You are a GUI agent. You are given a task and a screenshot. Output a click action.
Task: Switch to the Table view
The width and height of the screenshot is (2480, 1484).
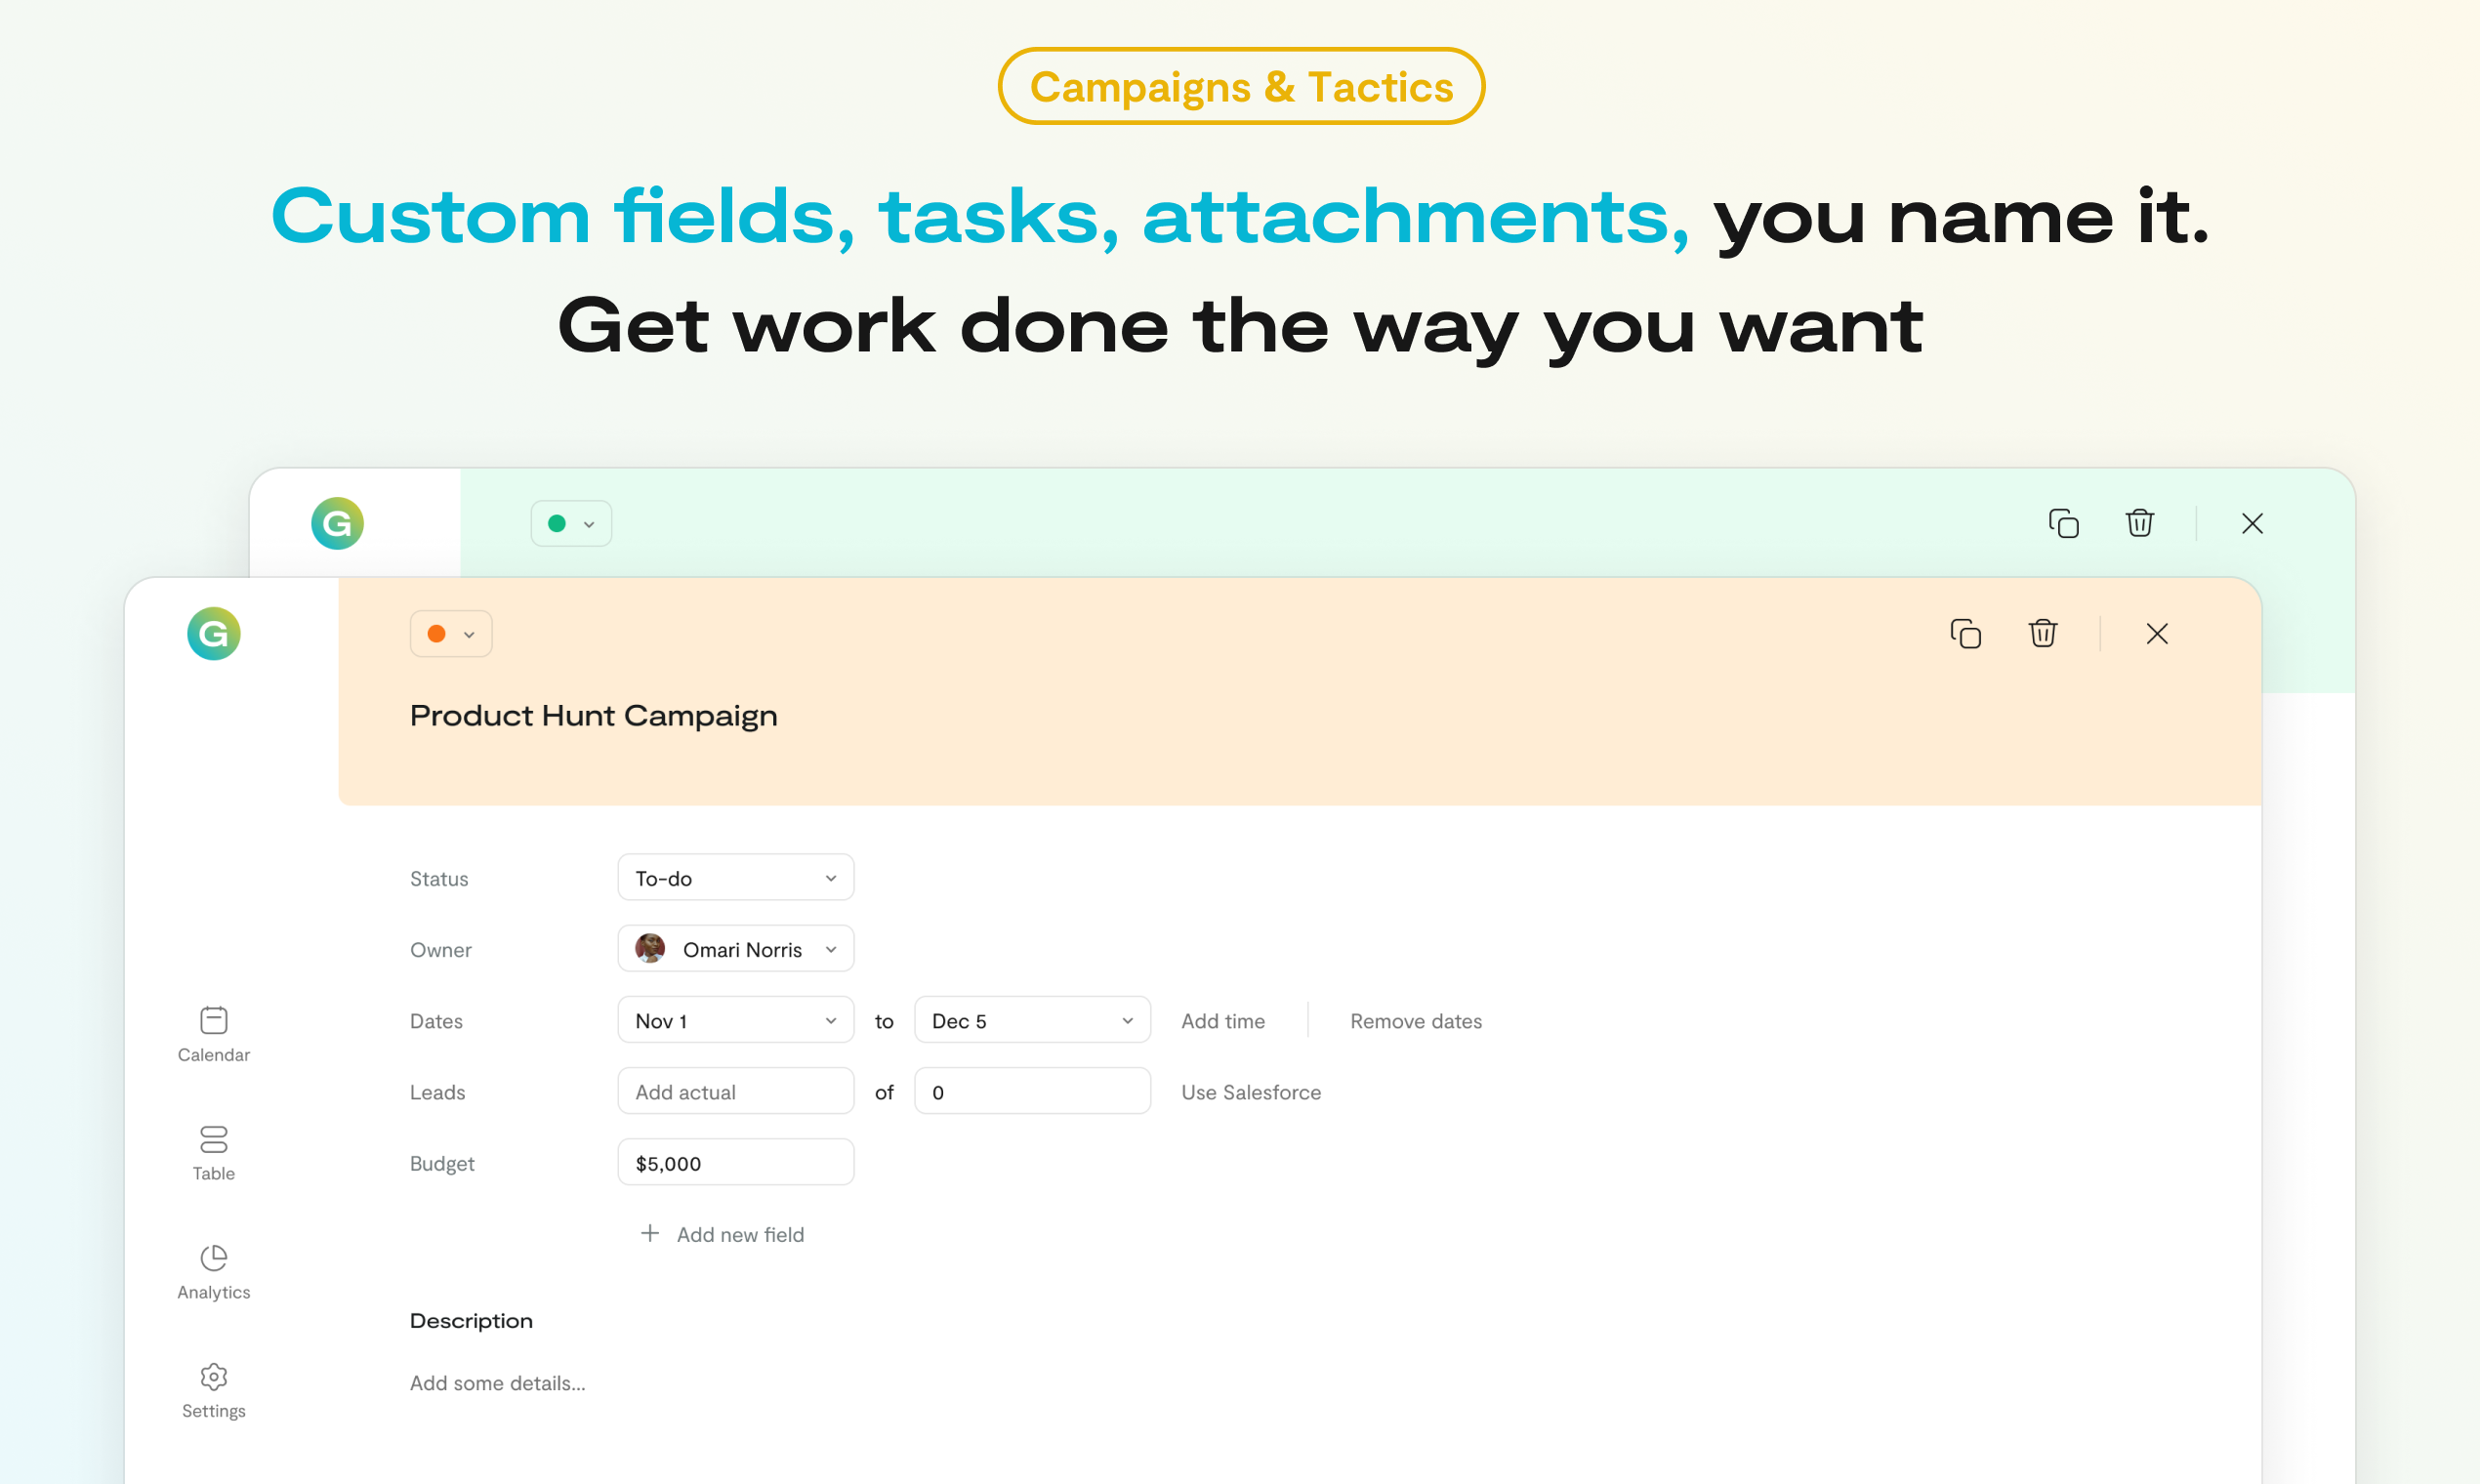[213, 1153]
